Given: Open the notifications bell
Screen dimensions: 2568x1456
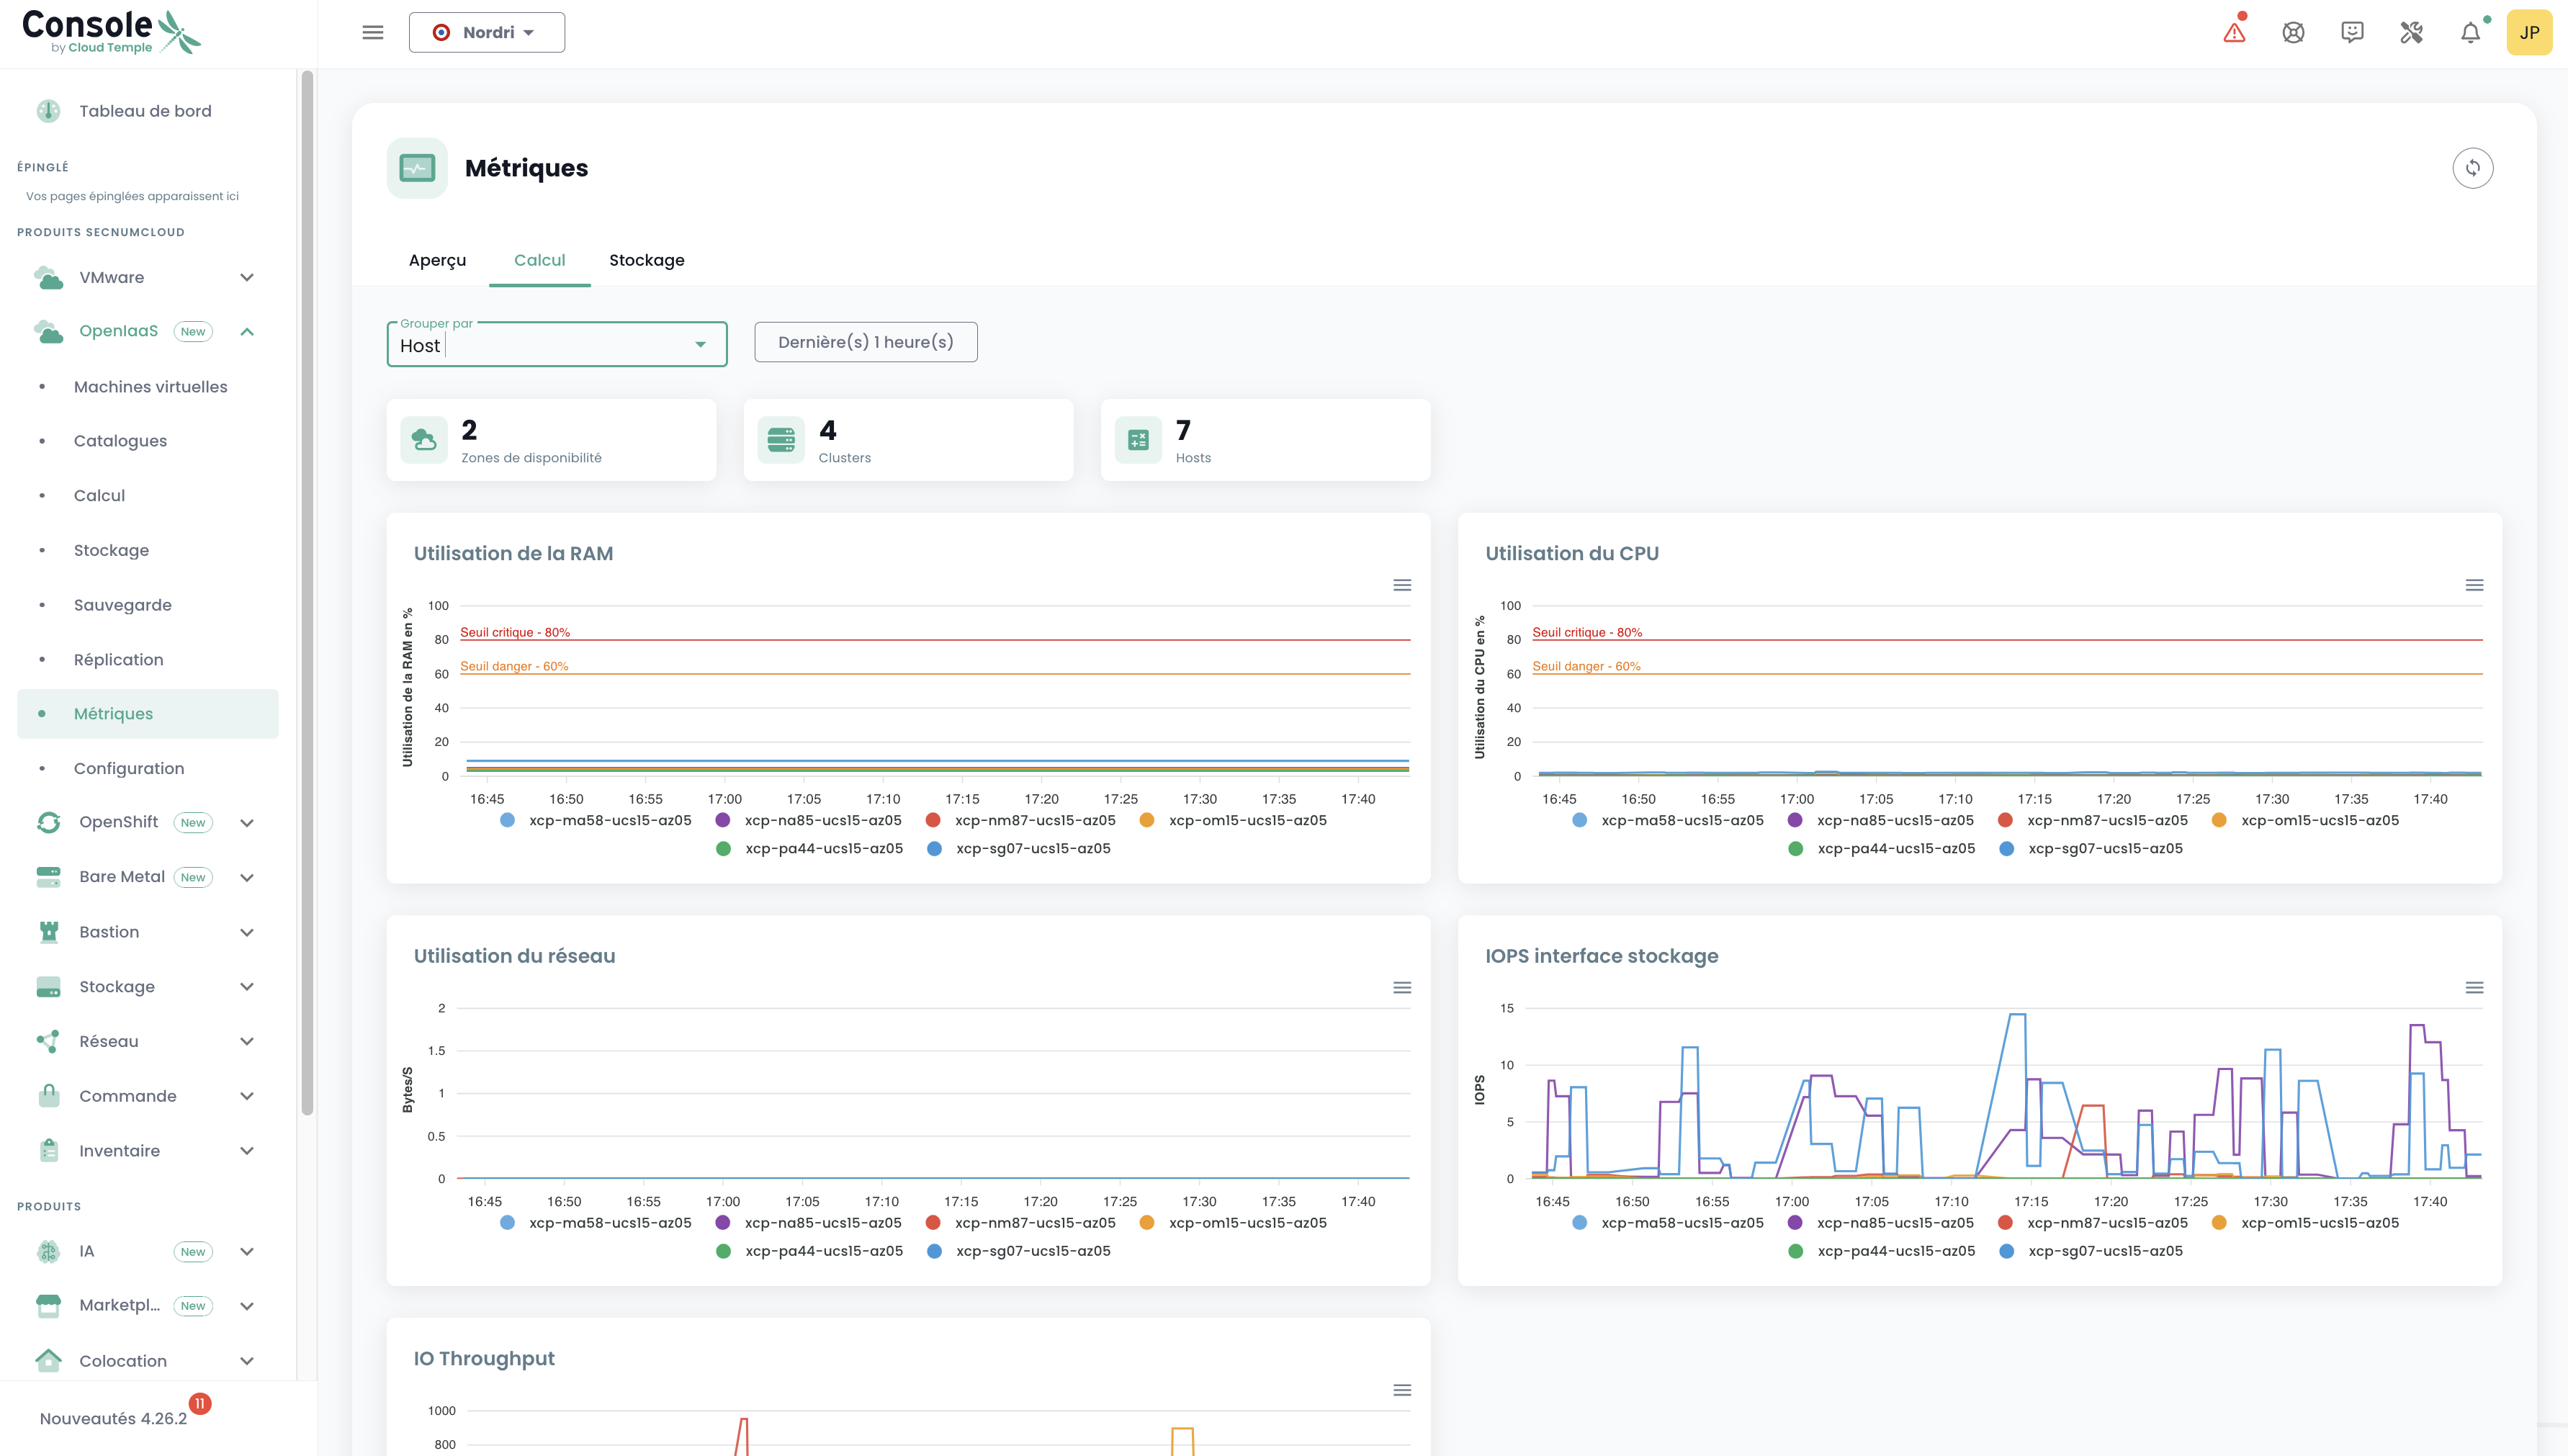Looking at the screenshot, I should 2470,33.
